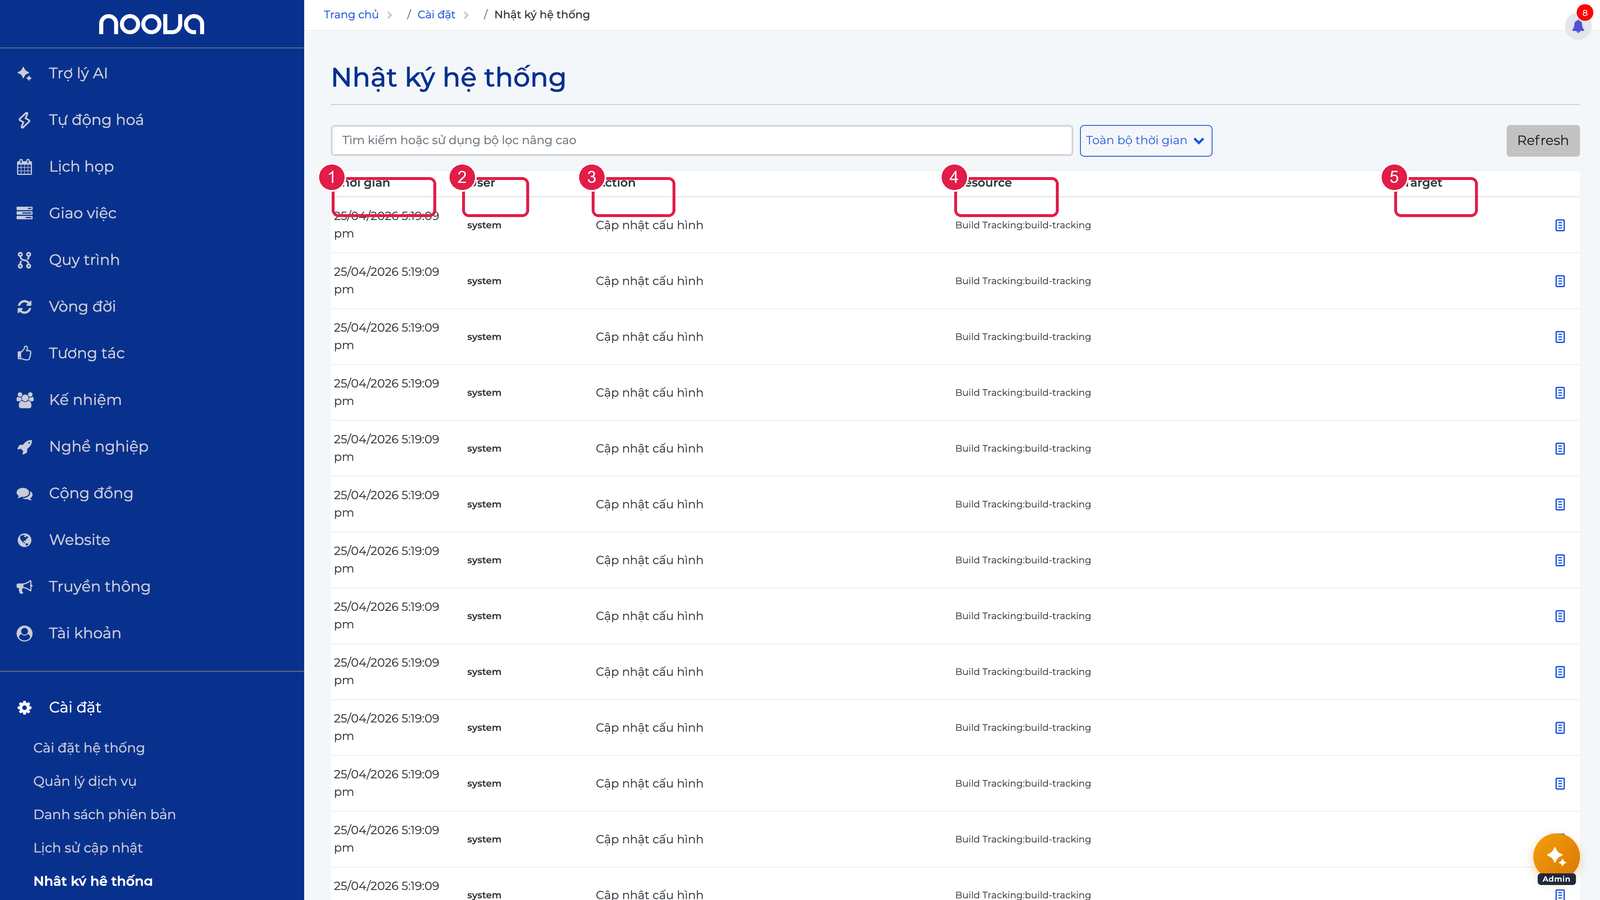Focus the log search input field
The image size is (1600, 900).
(x=702, y=140)
